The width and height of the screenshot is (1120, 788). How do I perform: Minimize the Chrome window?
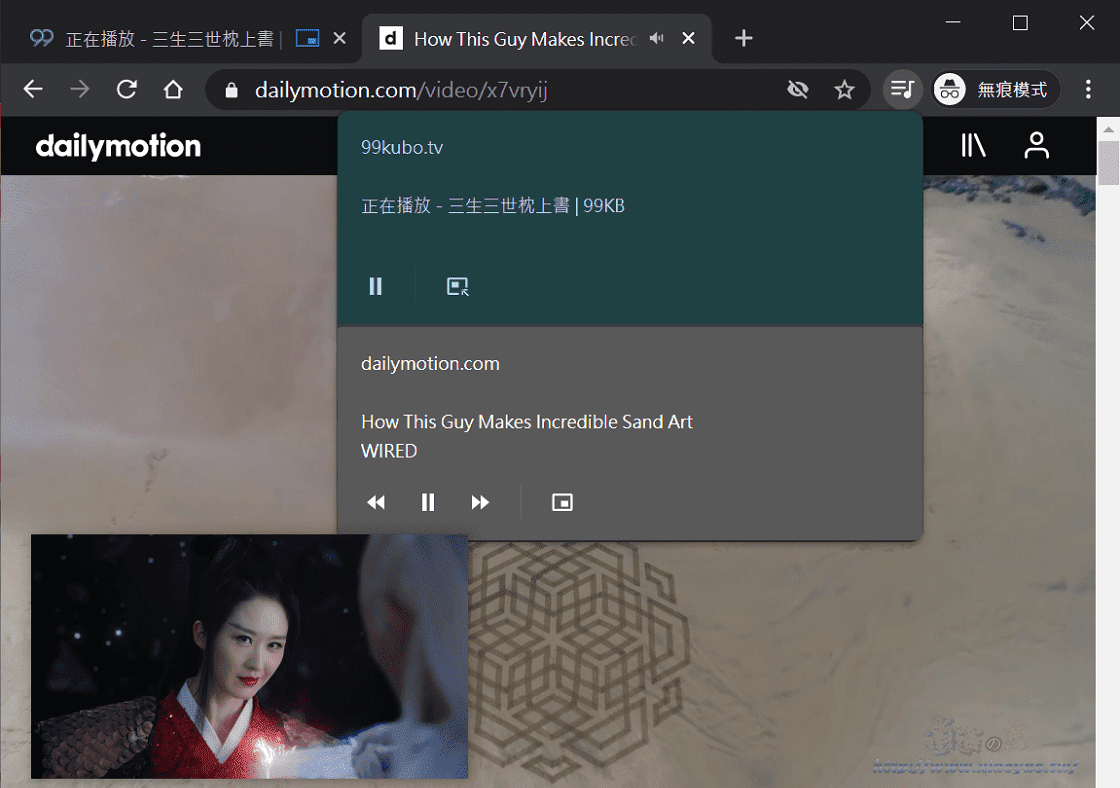(x=953, y=22)
